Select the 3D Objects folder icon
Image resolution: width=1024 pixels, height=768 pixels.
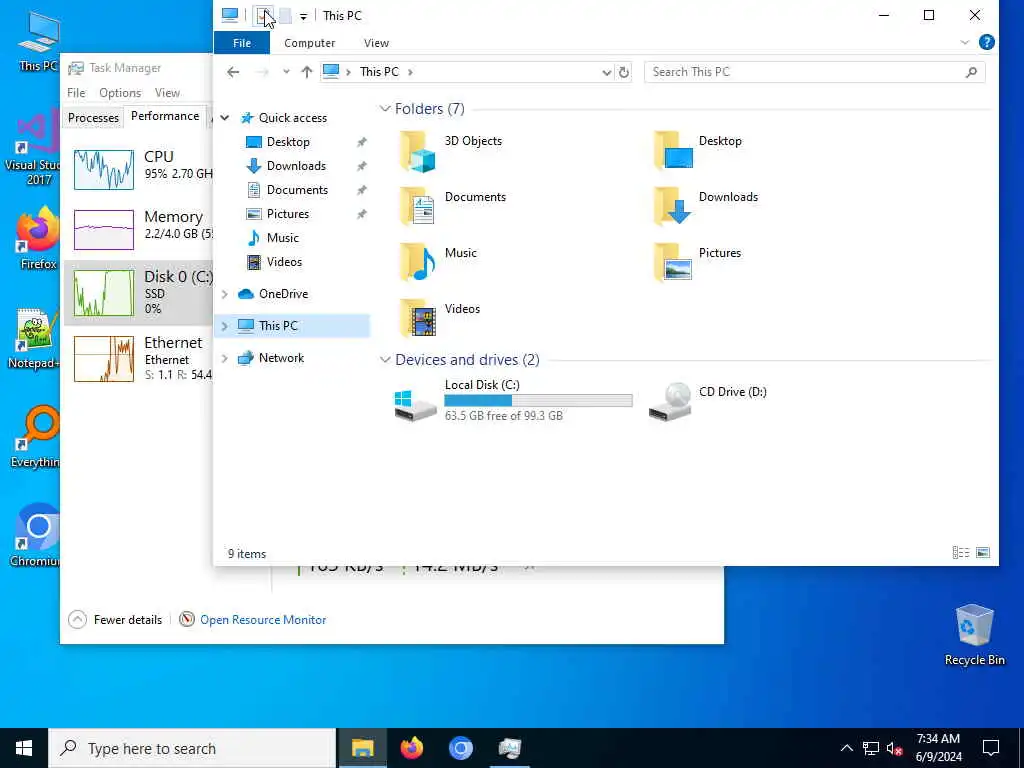click(417, 151)
